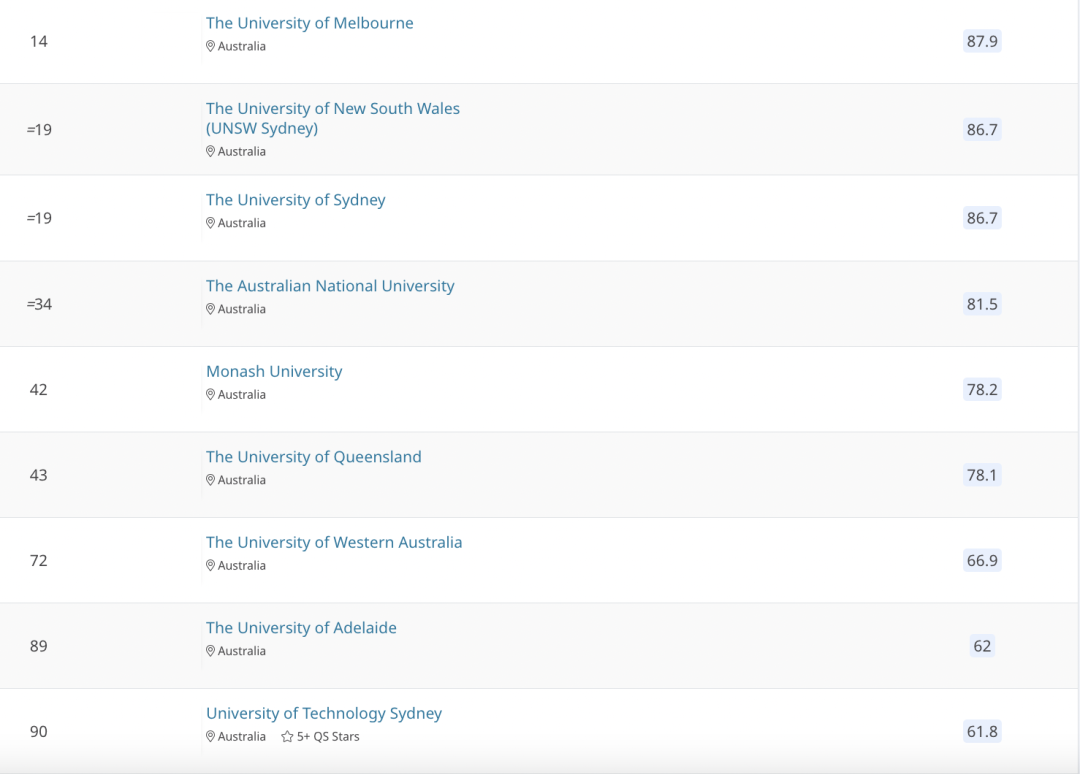Click location pin under Australian National University
The image size is (1080, 774).
pos(210,309)
